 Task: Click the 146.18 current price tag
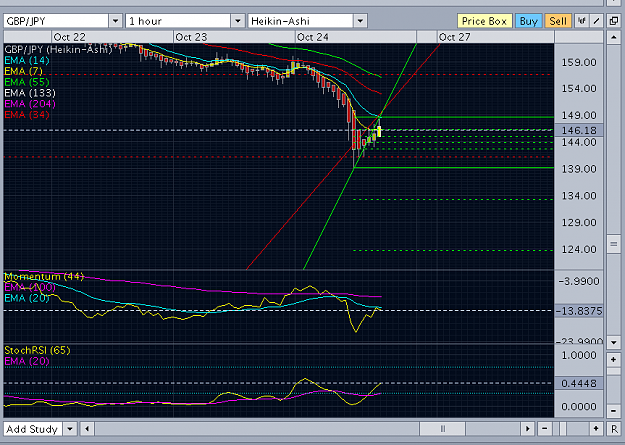(x=579, y=130)
